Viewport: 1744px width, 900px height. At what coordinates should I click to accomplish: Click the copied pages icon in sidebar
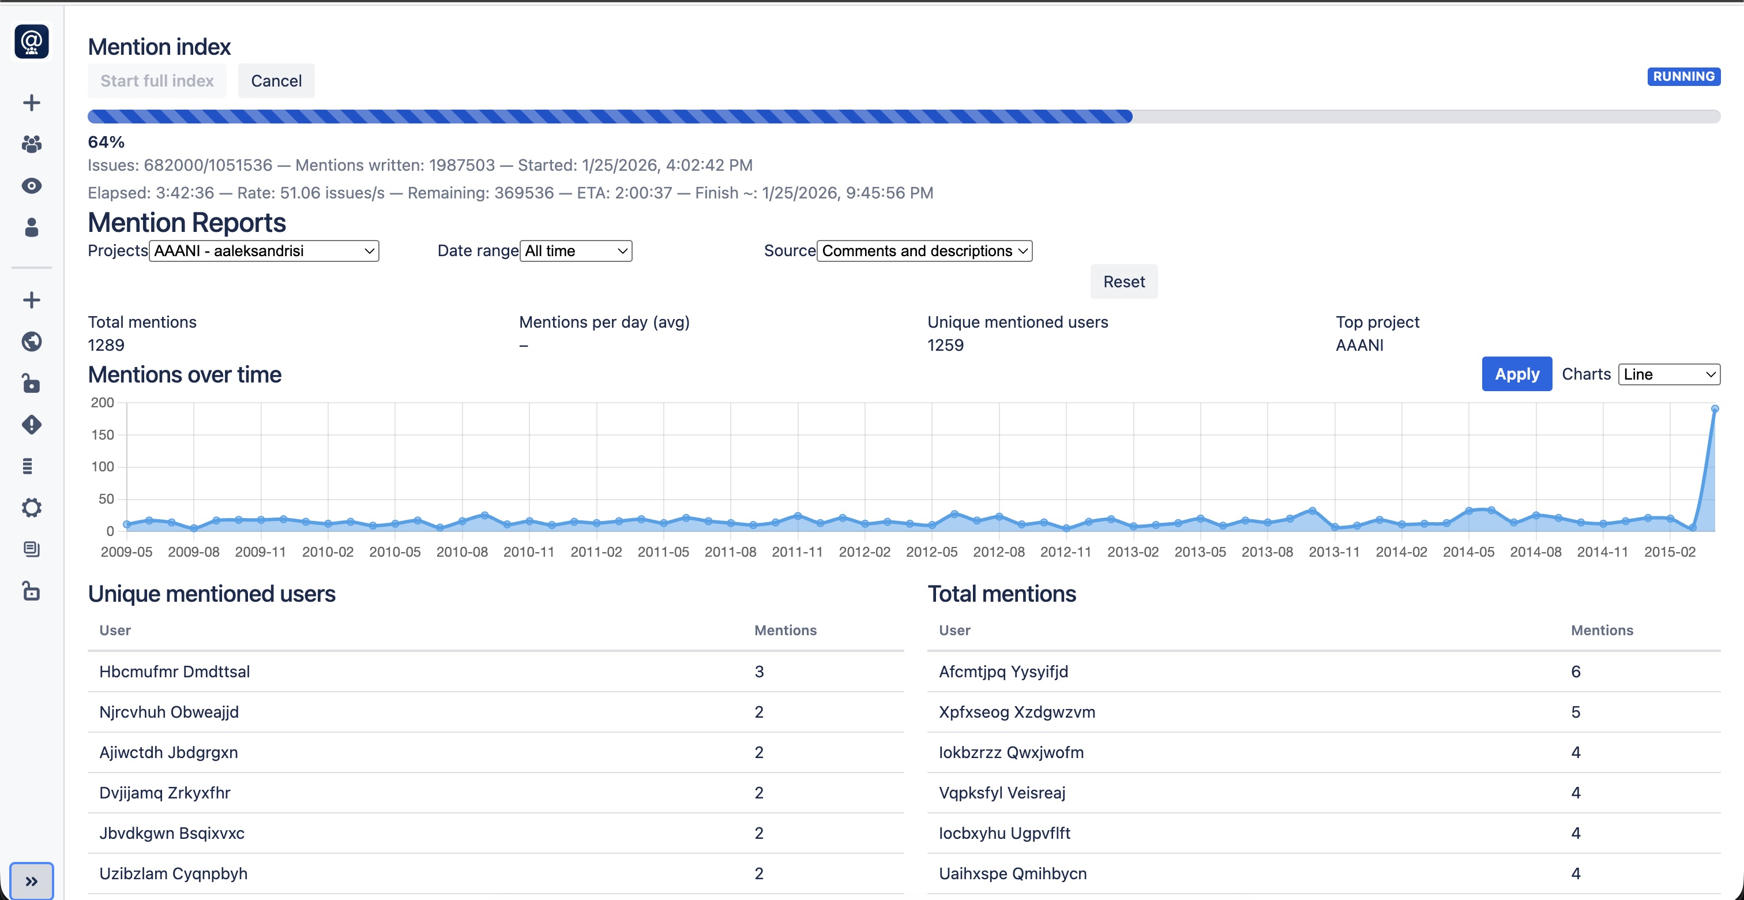tap(31, 549)
